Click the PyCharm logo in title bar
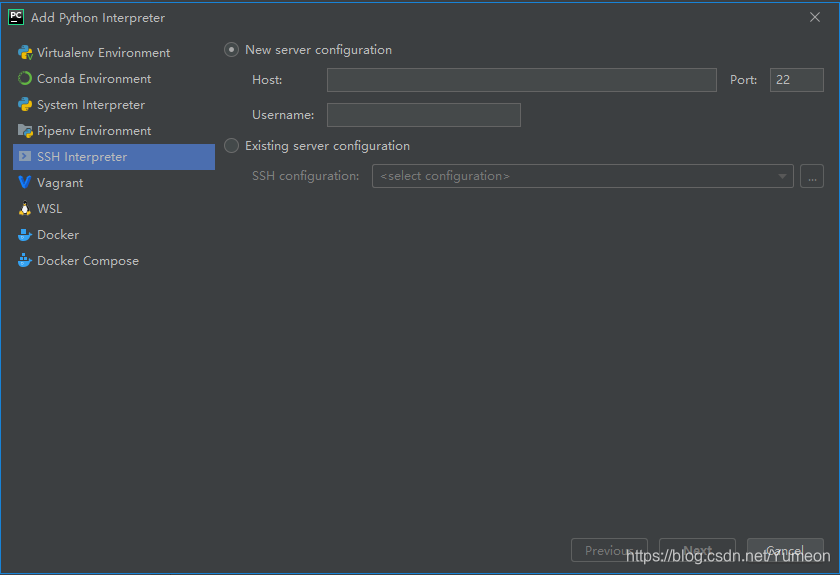This screenshot has height=575, width=840. 16,17
